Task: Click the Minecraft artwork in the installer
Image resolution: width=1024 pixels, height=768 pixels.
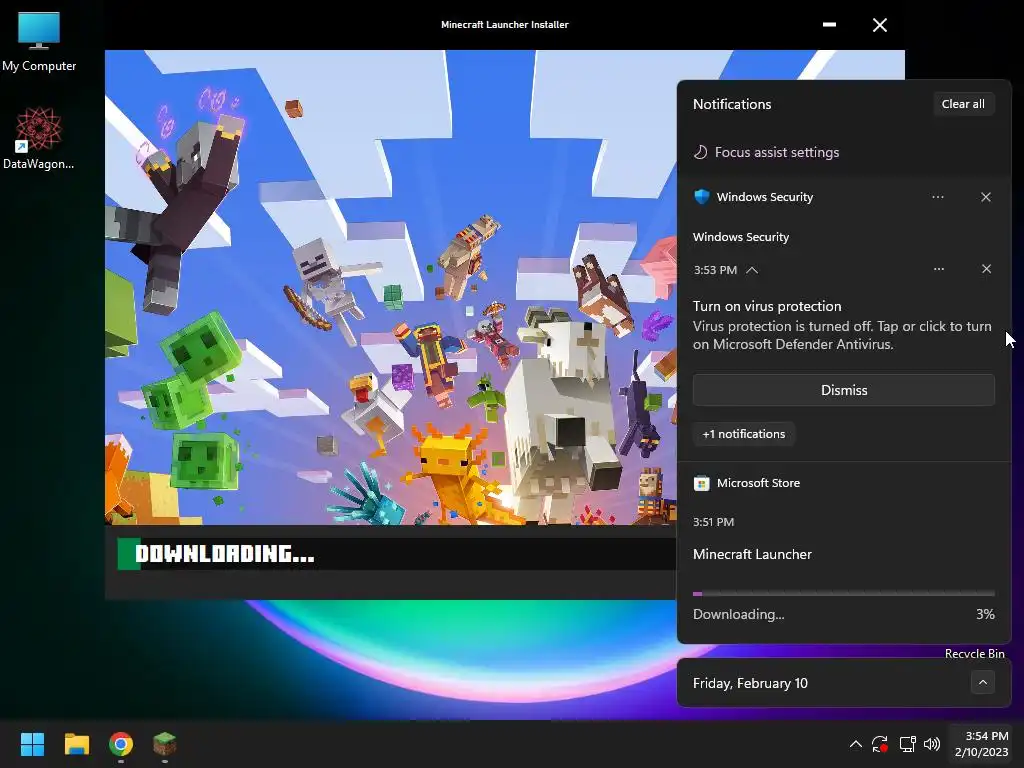Action: tap(391, 287)
